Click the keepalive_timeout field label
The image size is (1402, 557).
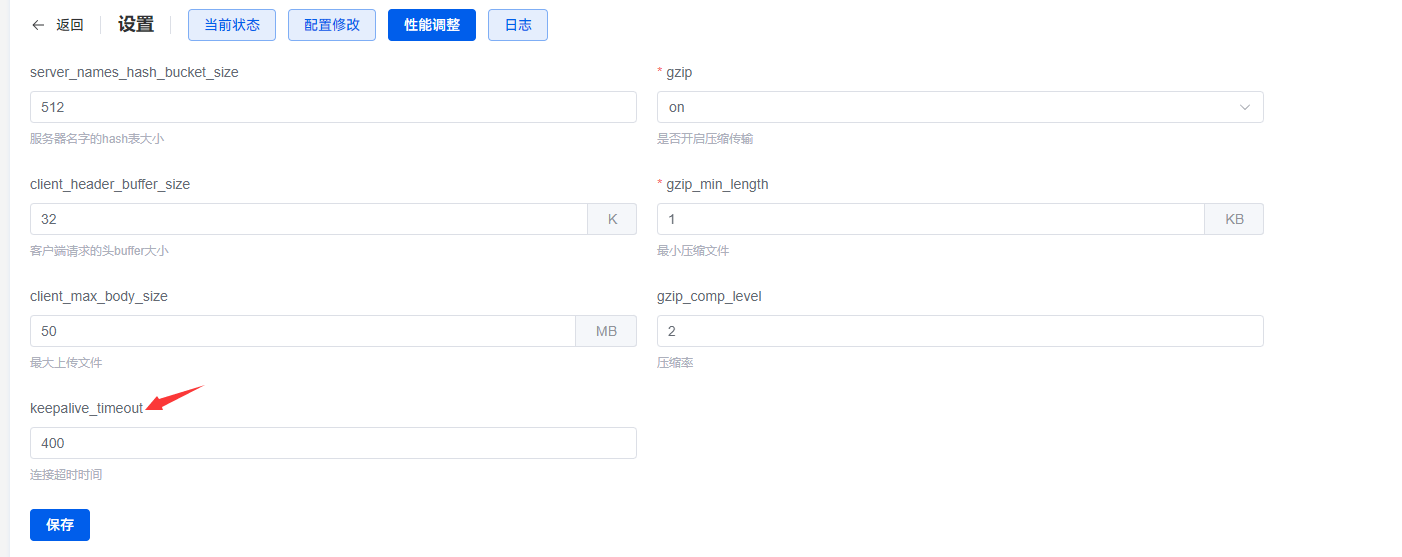point(86,408)
